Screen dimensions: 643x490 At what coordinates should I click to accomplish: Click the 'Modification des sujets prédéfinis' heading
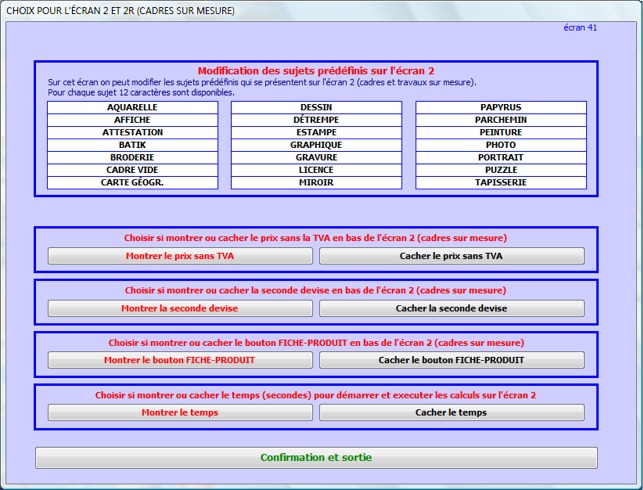pos(316,71)
